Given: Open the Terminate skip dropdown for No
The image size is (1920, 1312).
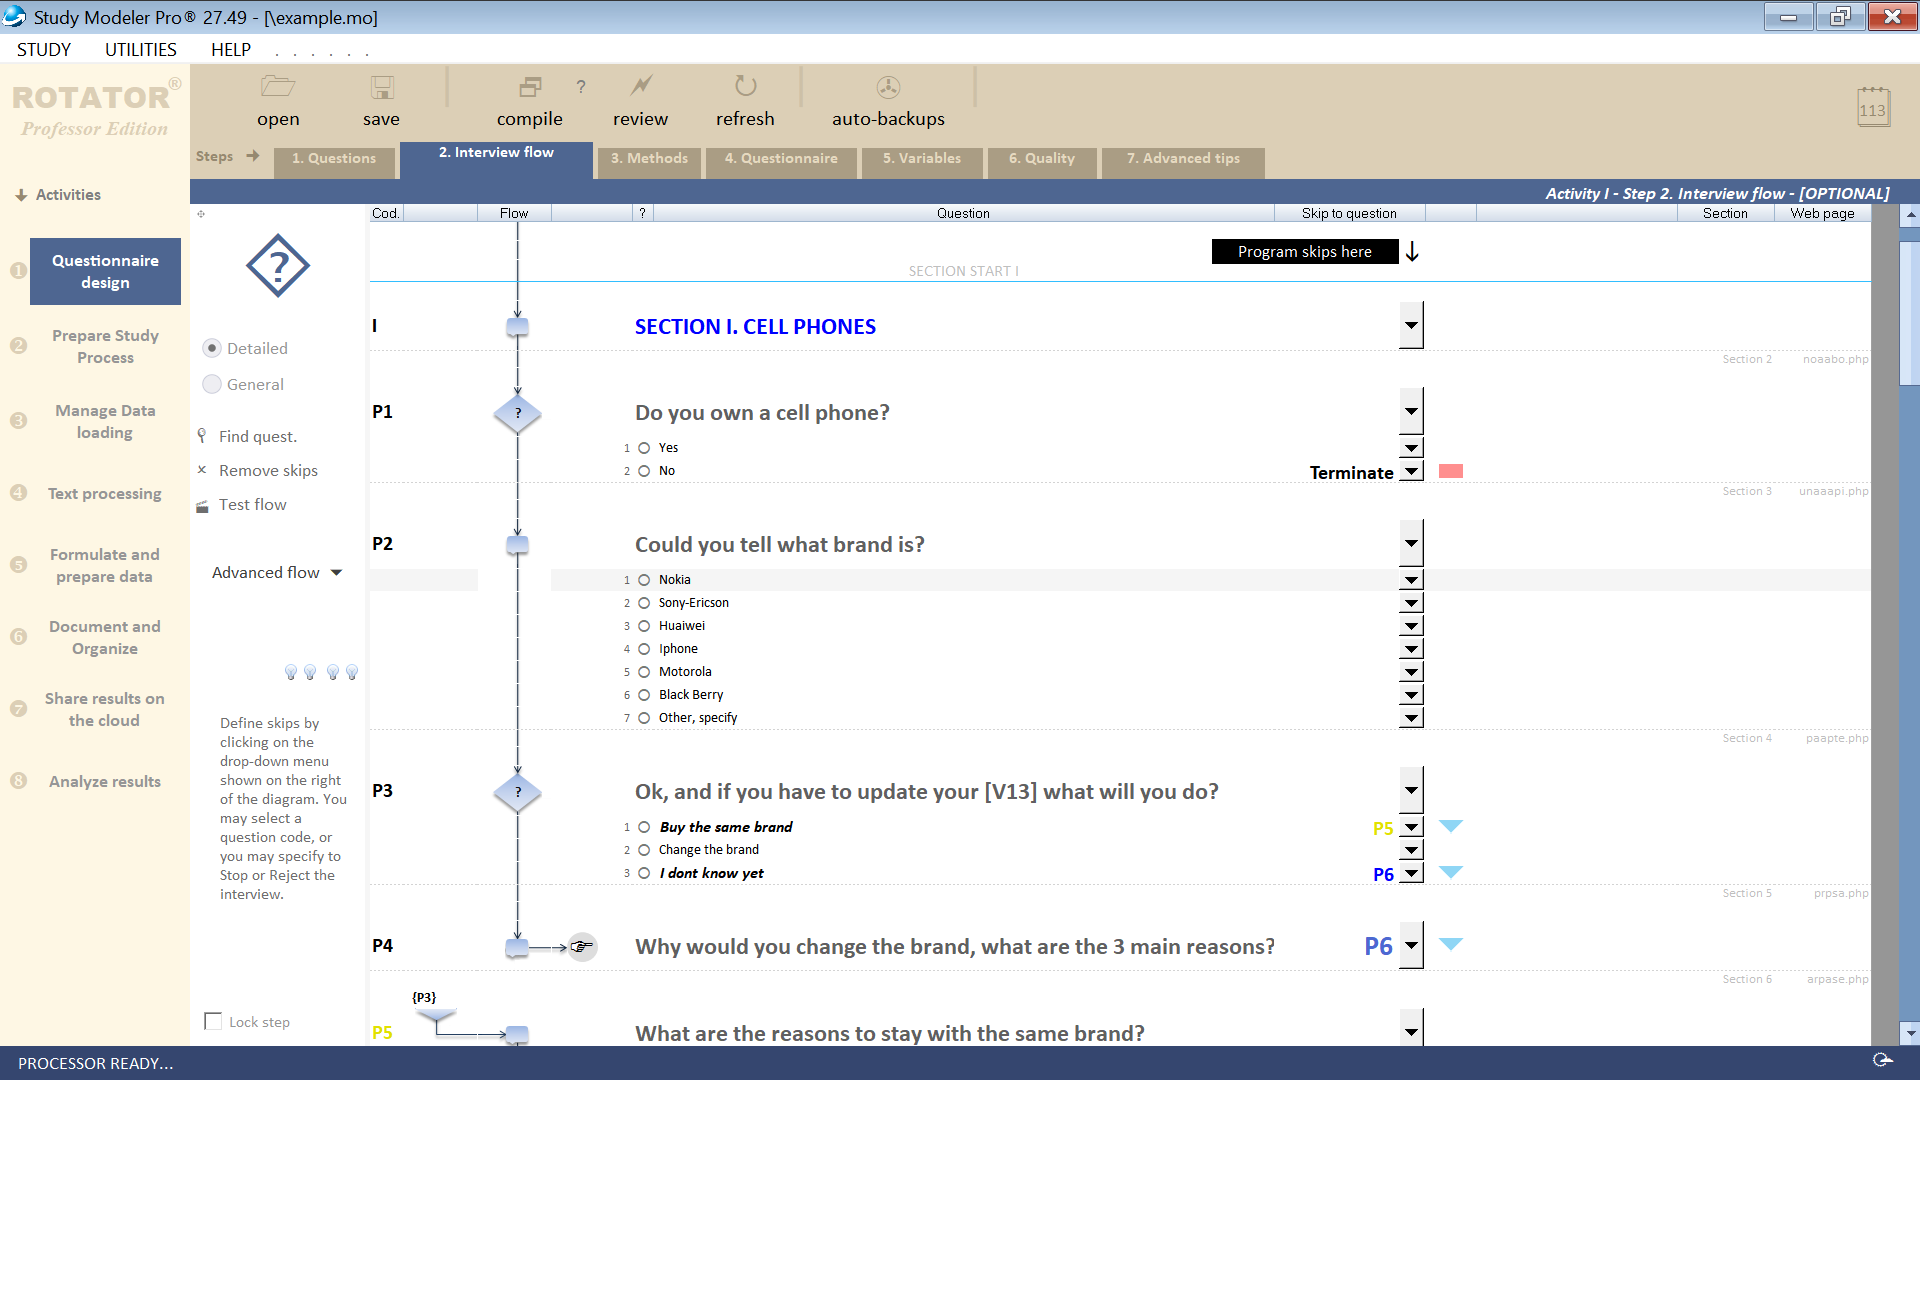Looking at the screenshot, I should (x=1411, y=471).
